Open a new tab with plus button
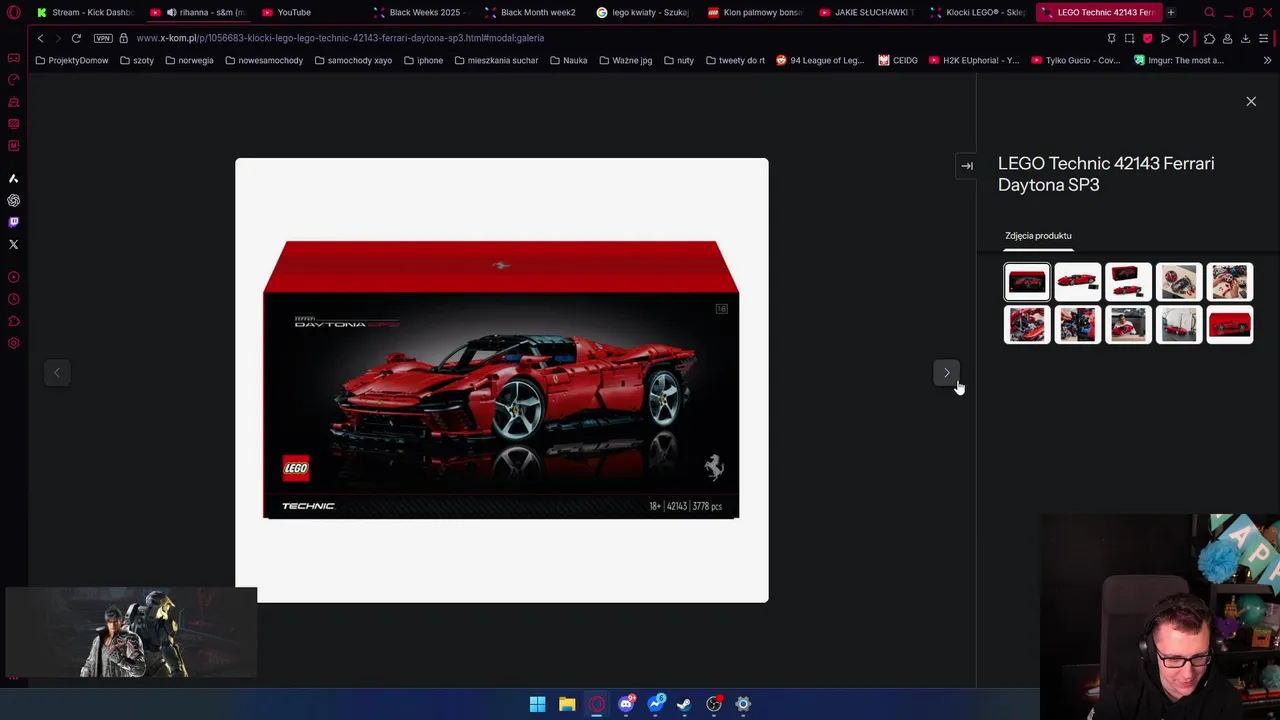 [x=1170, y=12]
